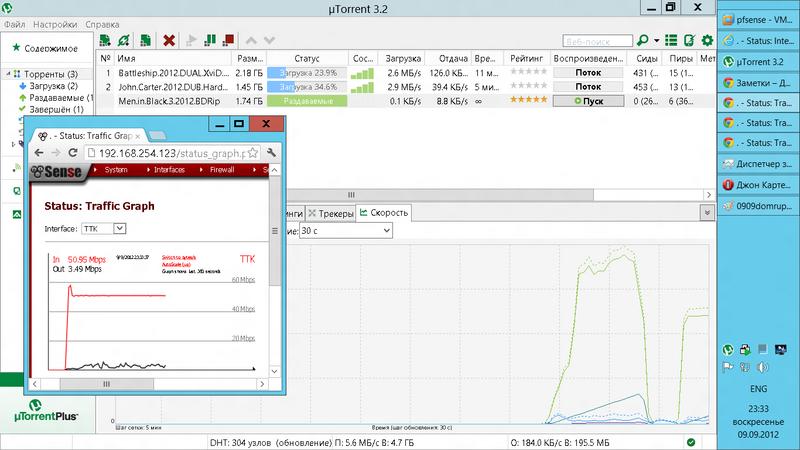Collapse the detail pane with the chevron button
The width and height of the screenshot is (800, 450).
click(x=707, y=213)
